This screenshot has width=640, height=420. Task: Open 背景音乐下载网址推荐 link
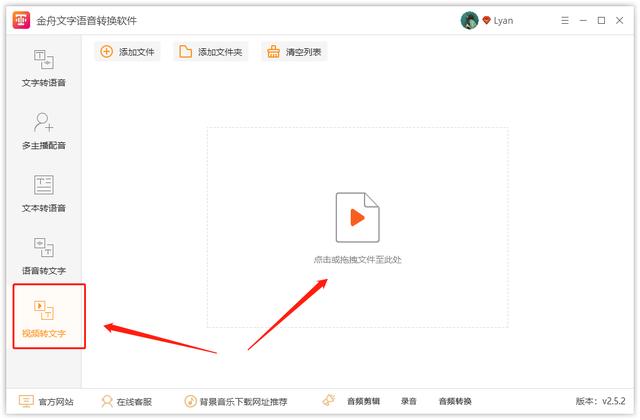click(x=236, y=402)
